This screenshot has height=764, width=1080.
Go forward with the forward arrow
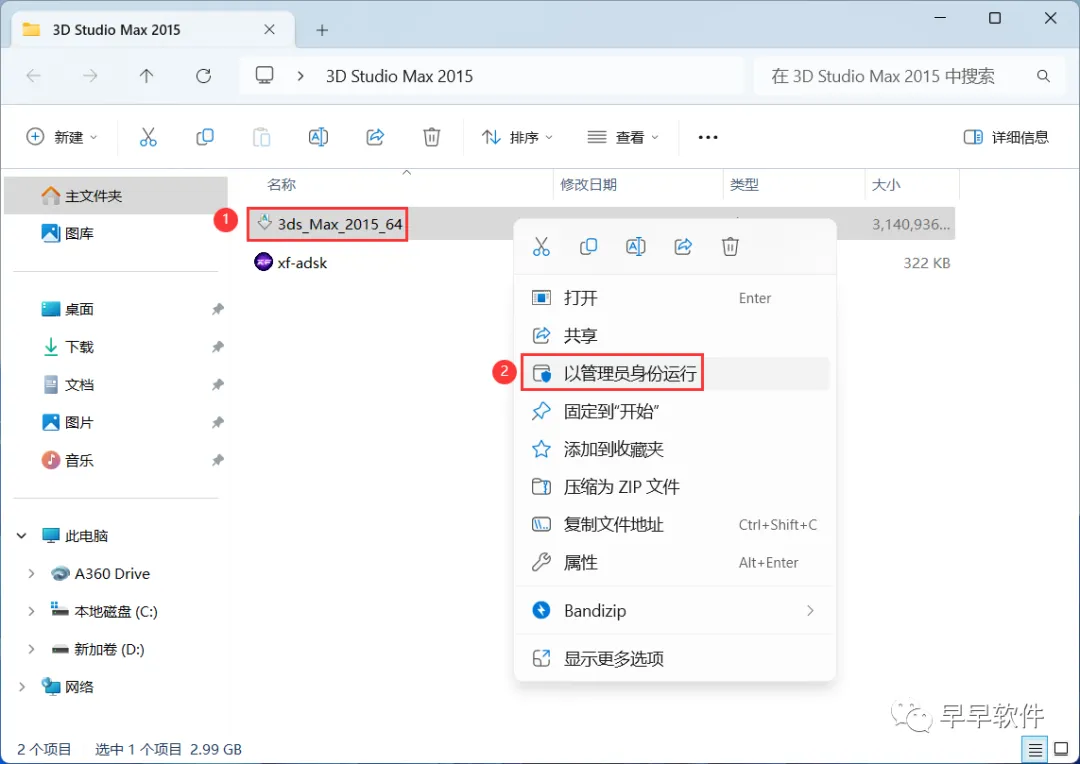click(x=90, y=76)
